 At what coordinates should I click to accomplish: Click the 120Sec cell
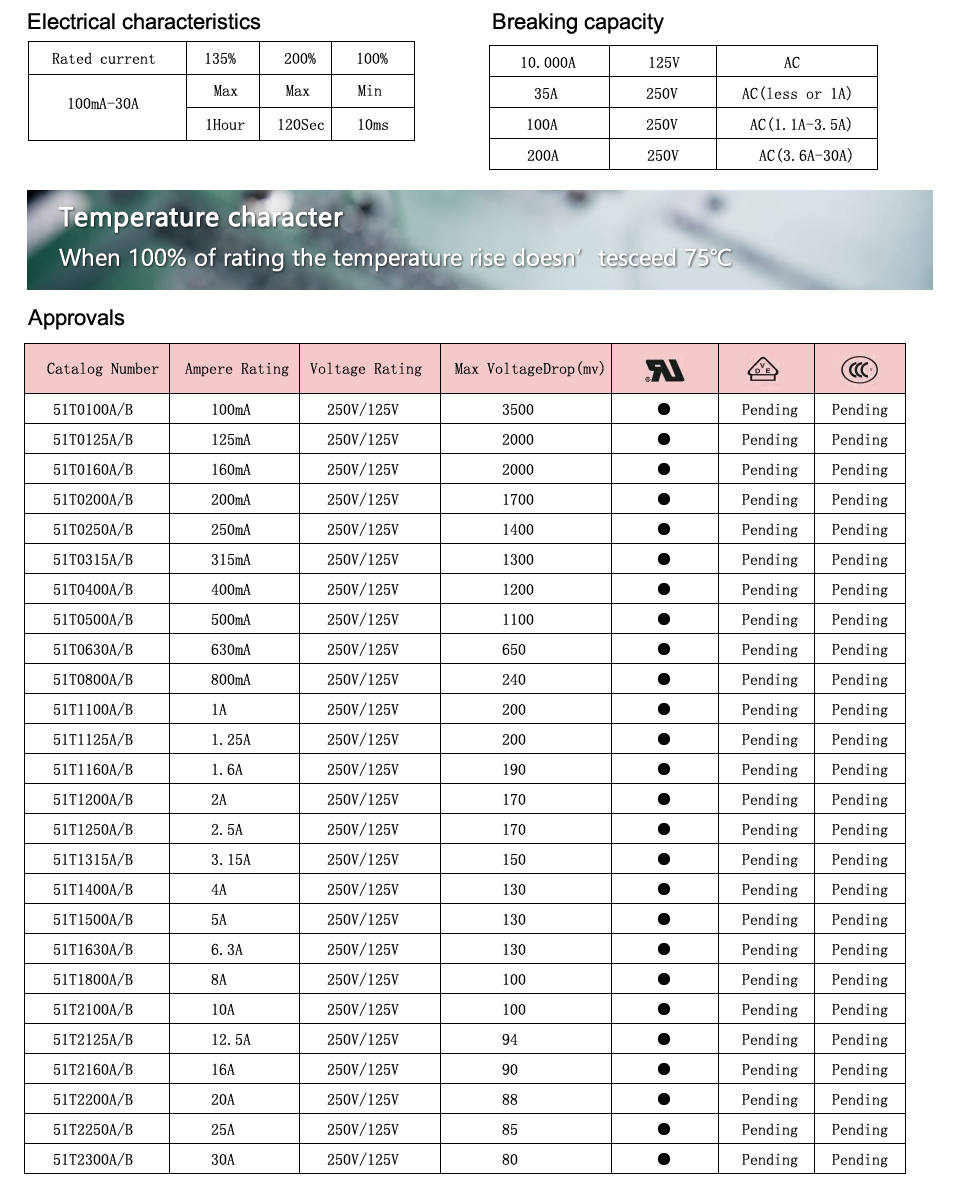[x=295, y=124]
